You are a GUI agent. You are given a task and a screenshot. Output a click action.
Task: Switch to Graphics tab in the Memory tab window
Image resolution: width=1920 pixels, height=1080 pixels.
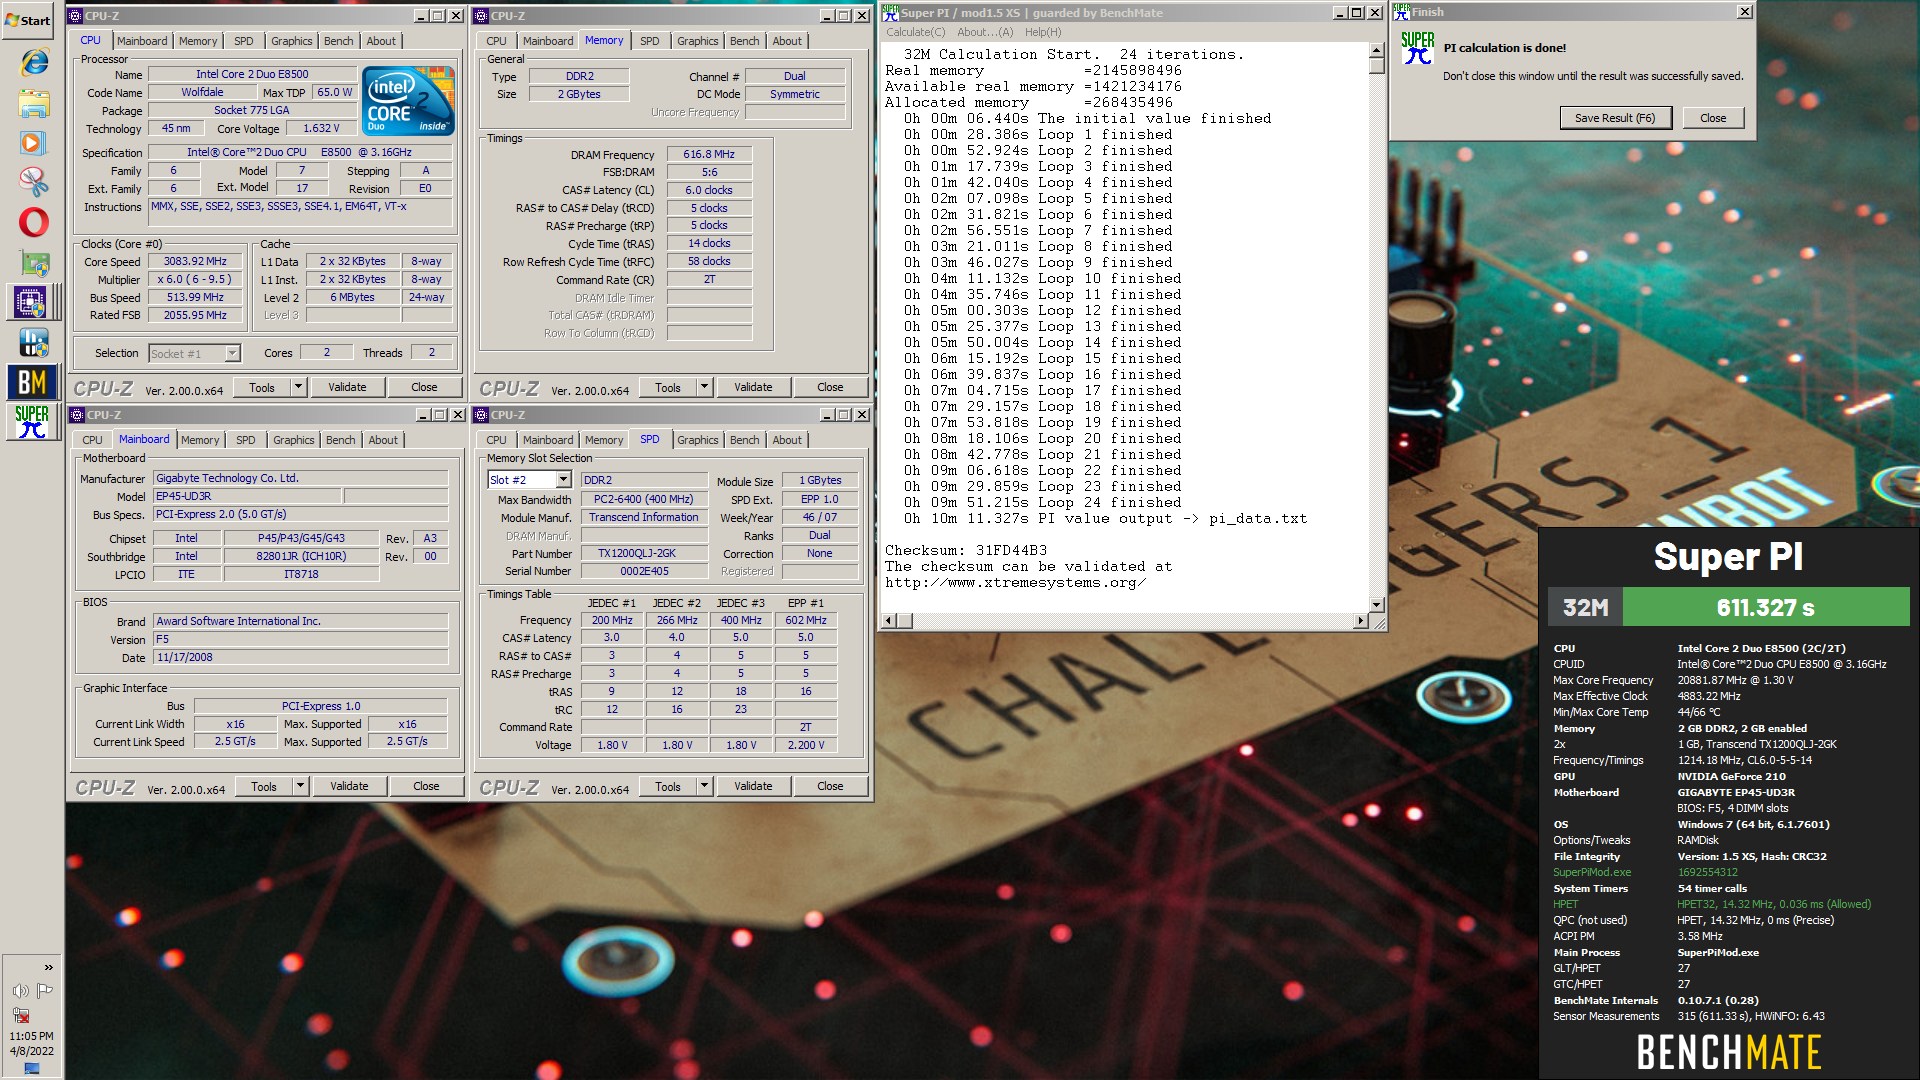pos(697,41)
